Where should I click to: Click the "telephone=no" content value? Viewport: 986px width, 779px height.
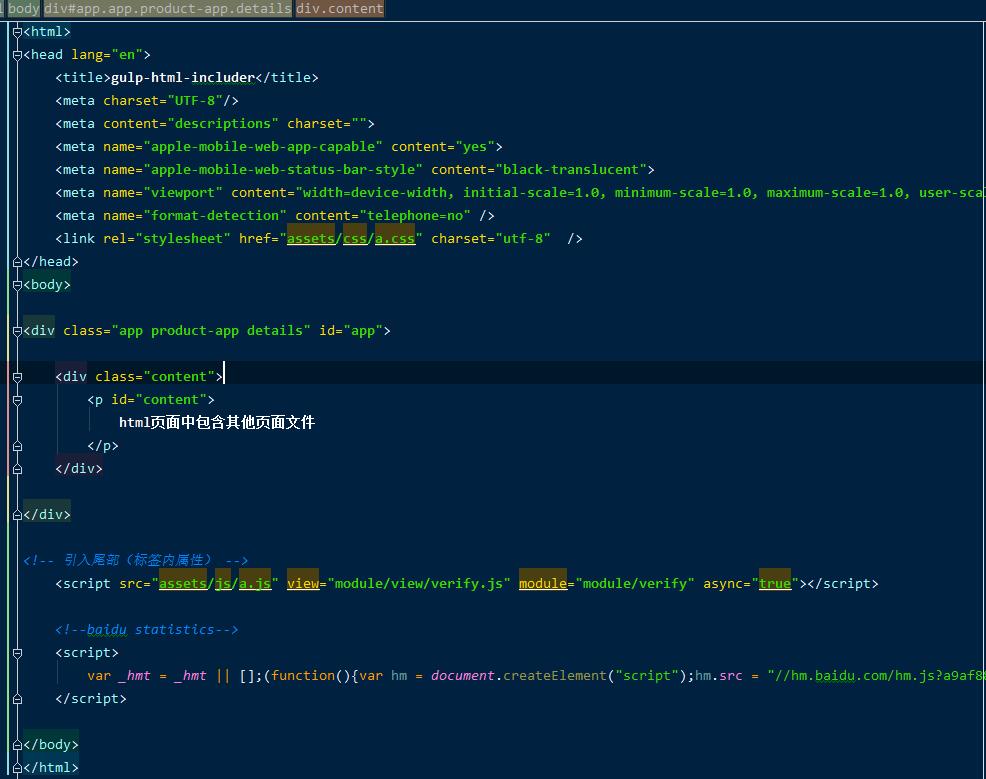415,216
